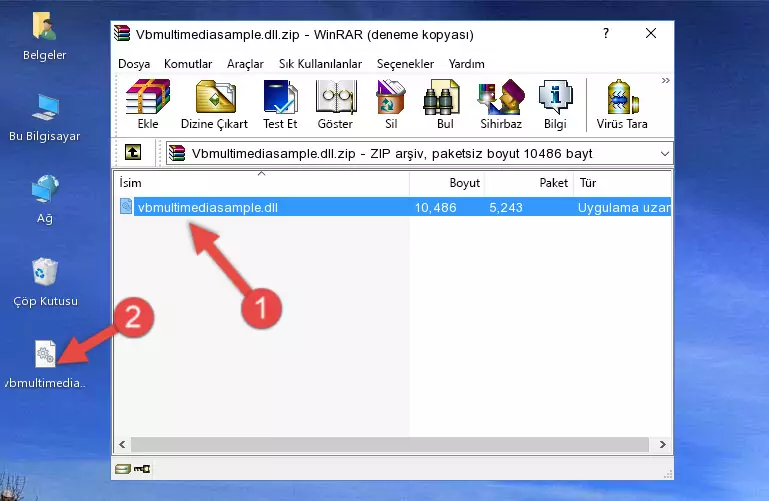The height and width of the screenshot is (501, 769).
Task: Open the Komutlar menu
Action: [188, 64]
